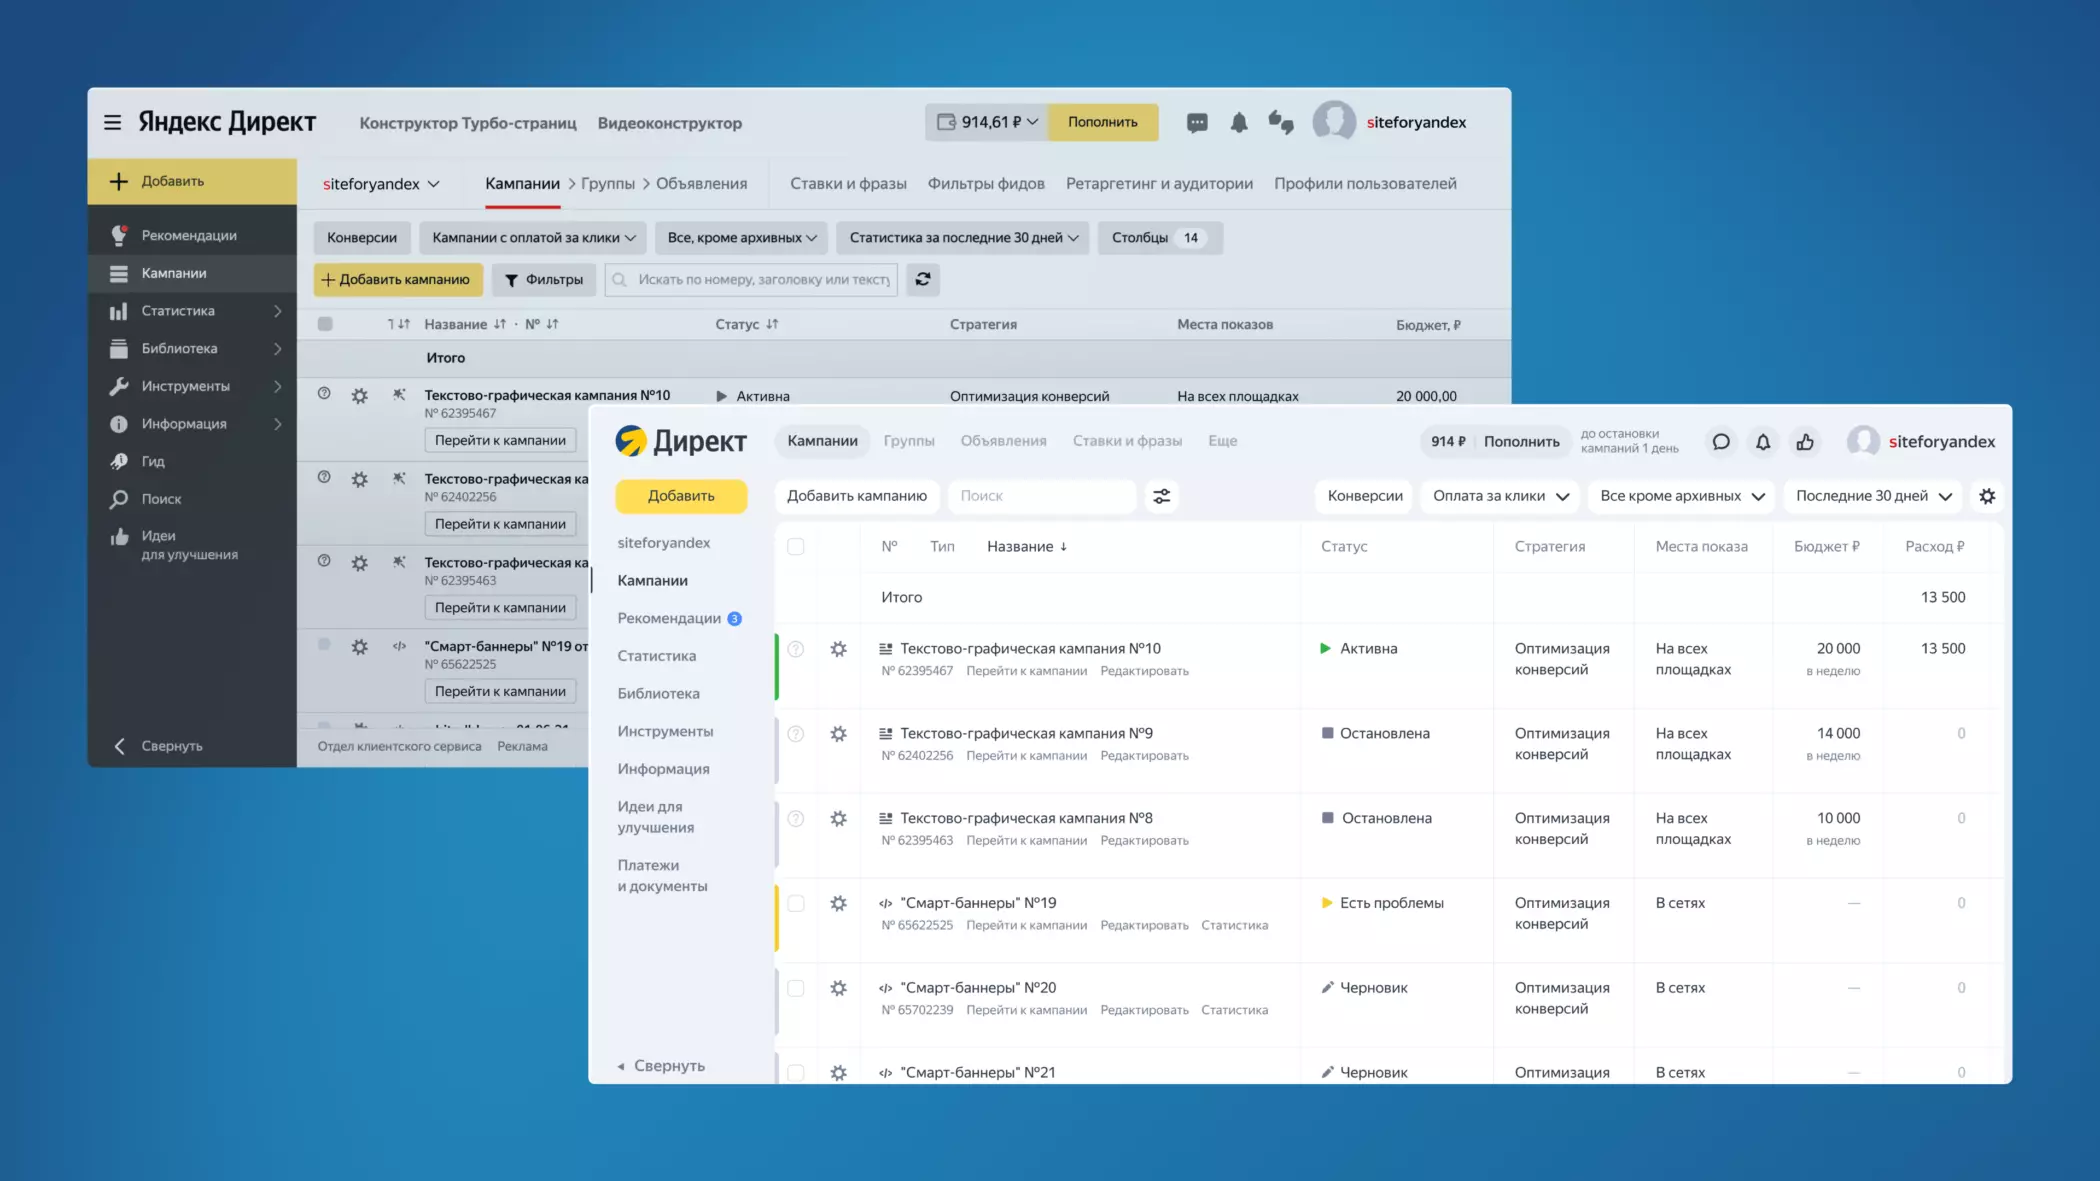Open hamburger menu in old Yandex Direct window
This screenshot has width=2100, height=1181.
tap(112, 122)
